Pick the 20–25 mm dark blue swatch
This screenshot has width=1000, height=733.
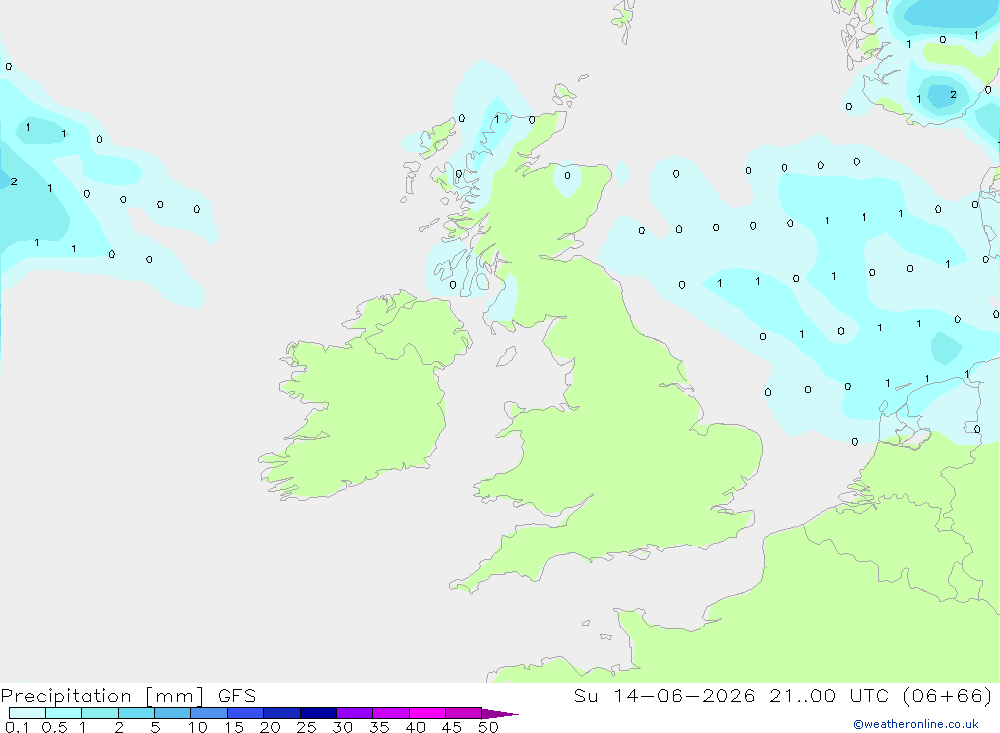tap(282, 713)
